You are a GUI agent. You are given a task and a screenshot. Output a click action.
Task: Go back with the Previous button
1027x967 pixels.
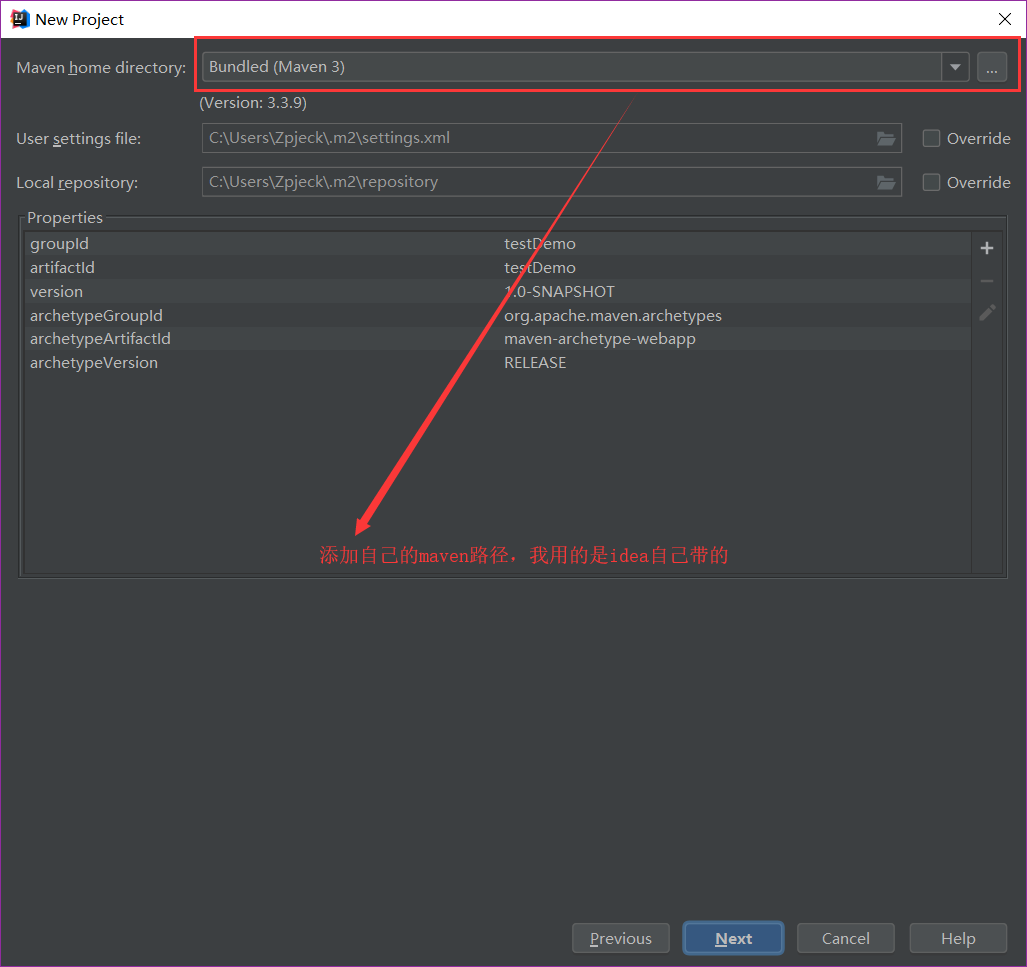621,938
